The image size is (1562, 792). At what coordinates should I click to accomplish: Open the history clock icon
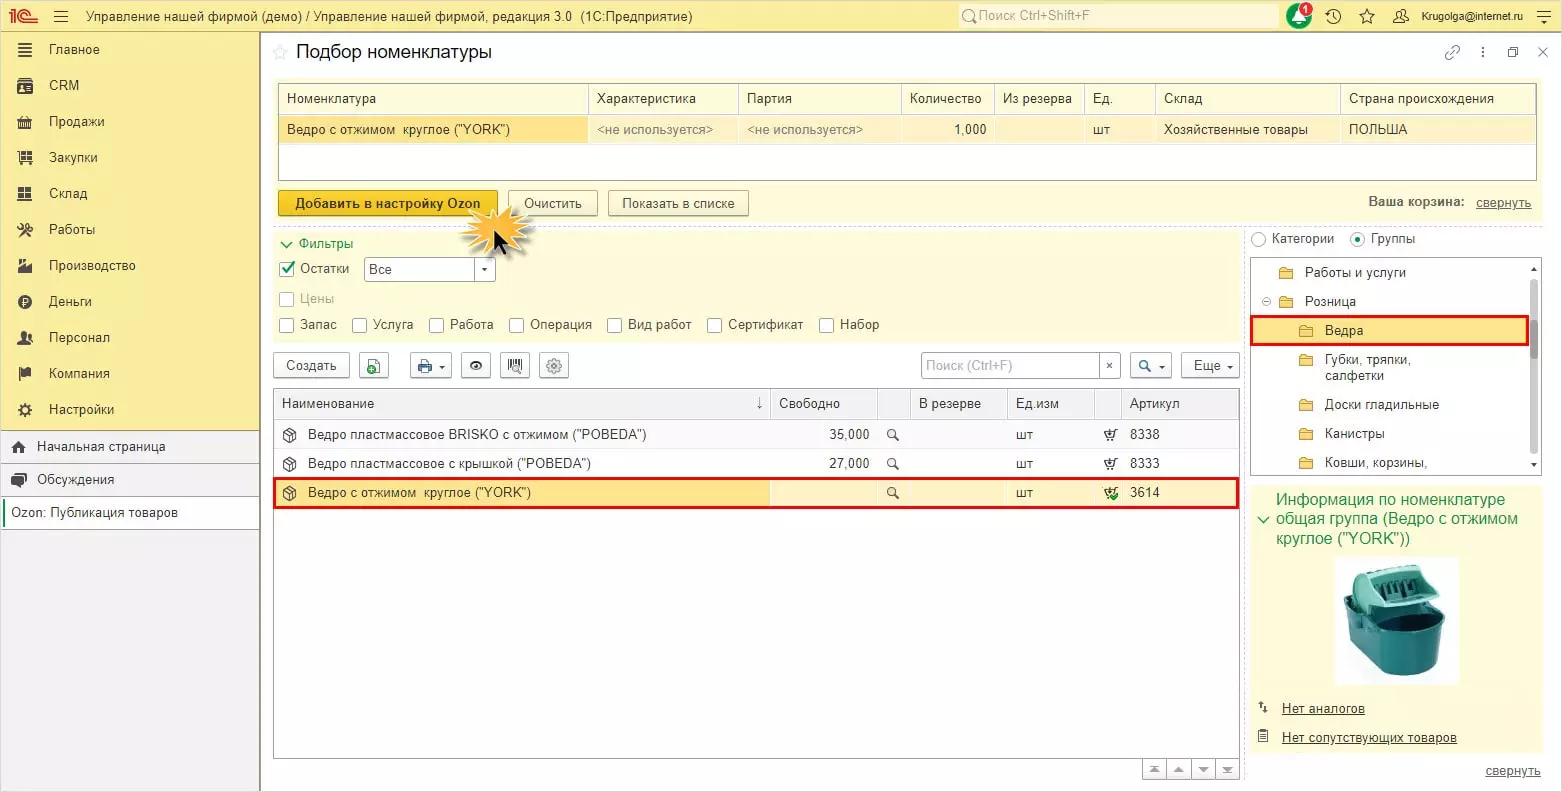click(1333, 17)
